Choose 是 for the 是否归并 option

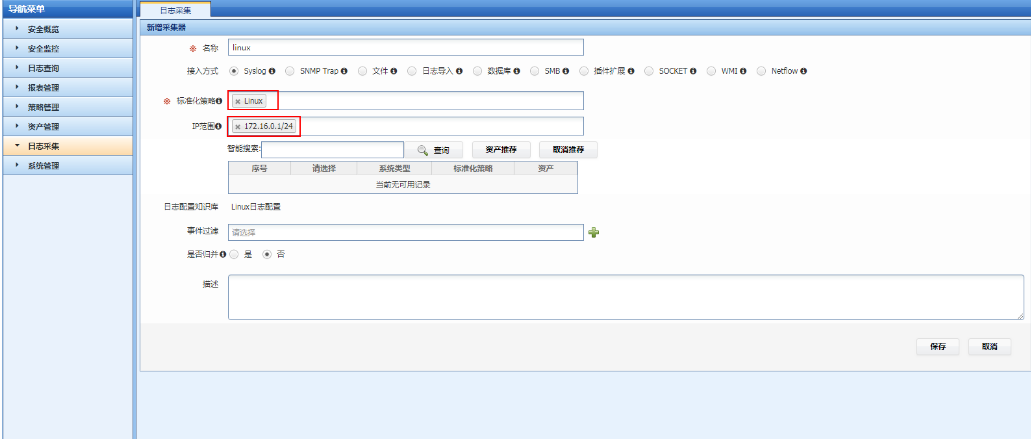[234, 254]
